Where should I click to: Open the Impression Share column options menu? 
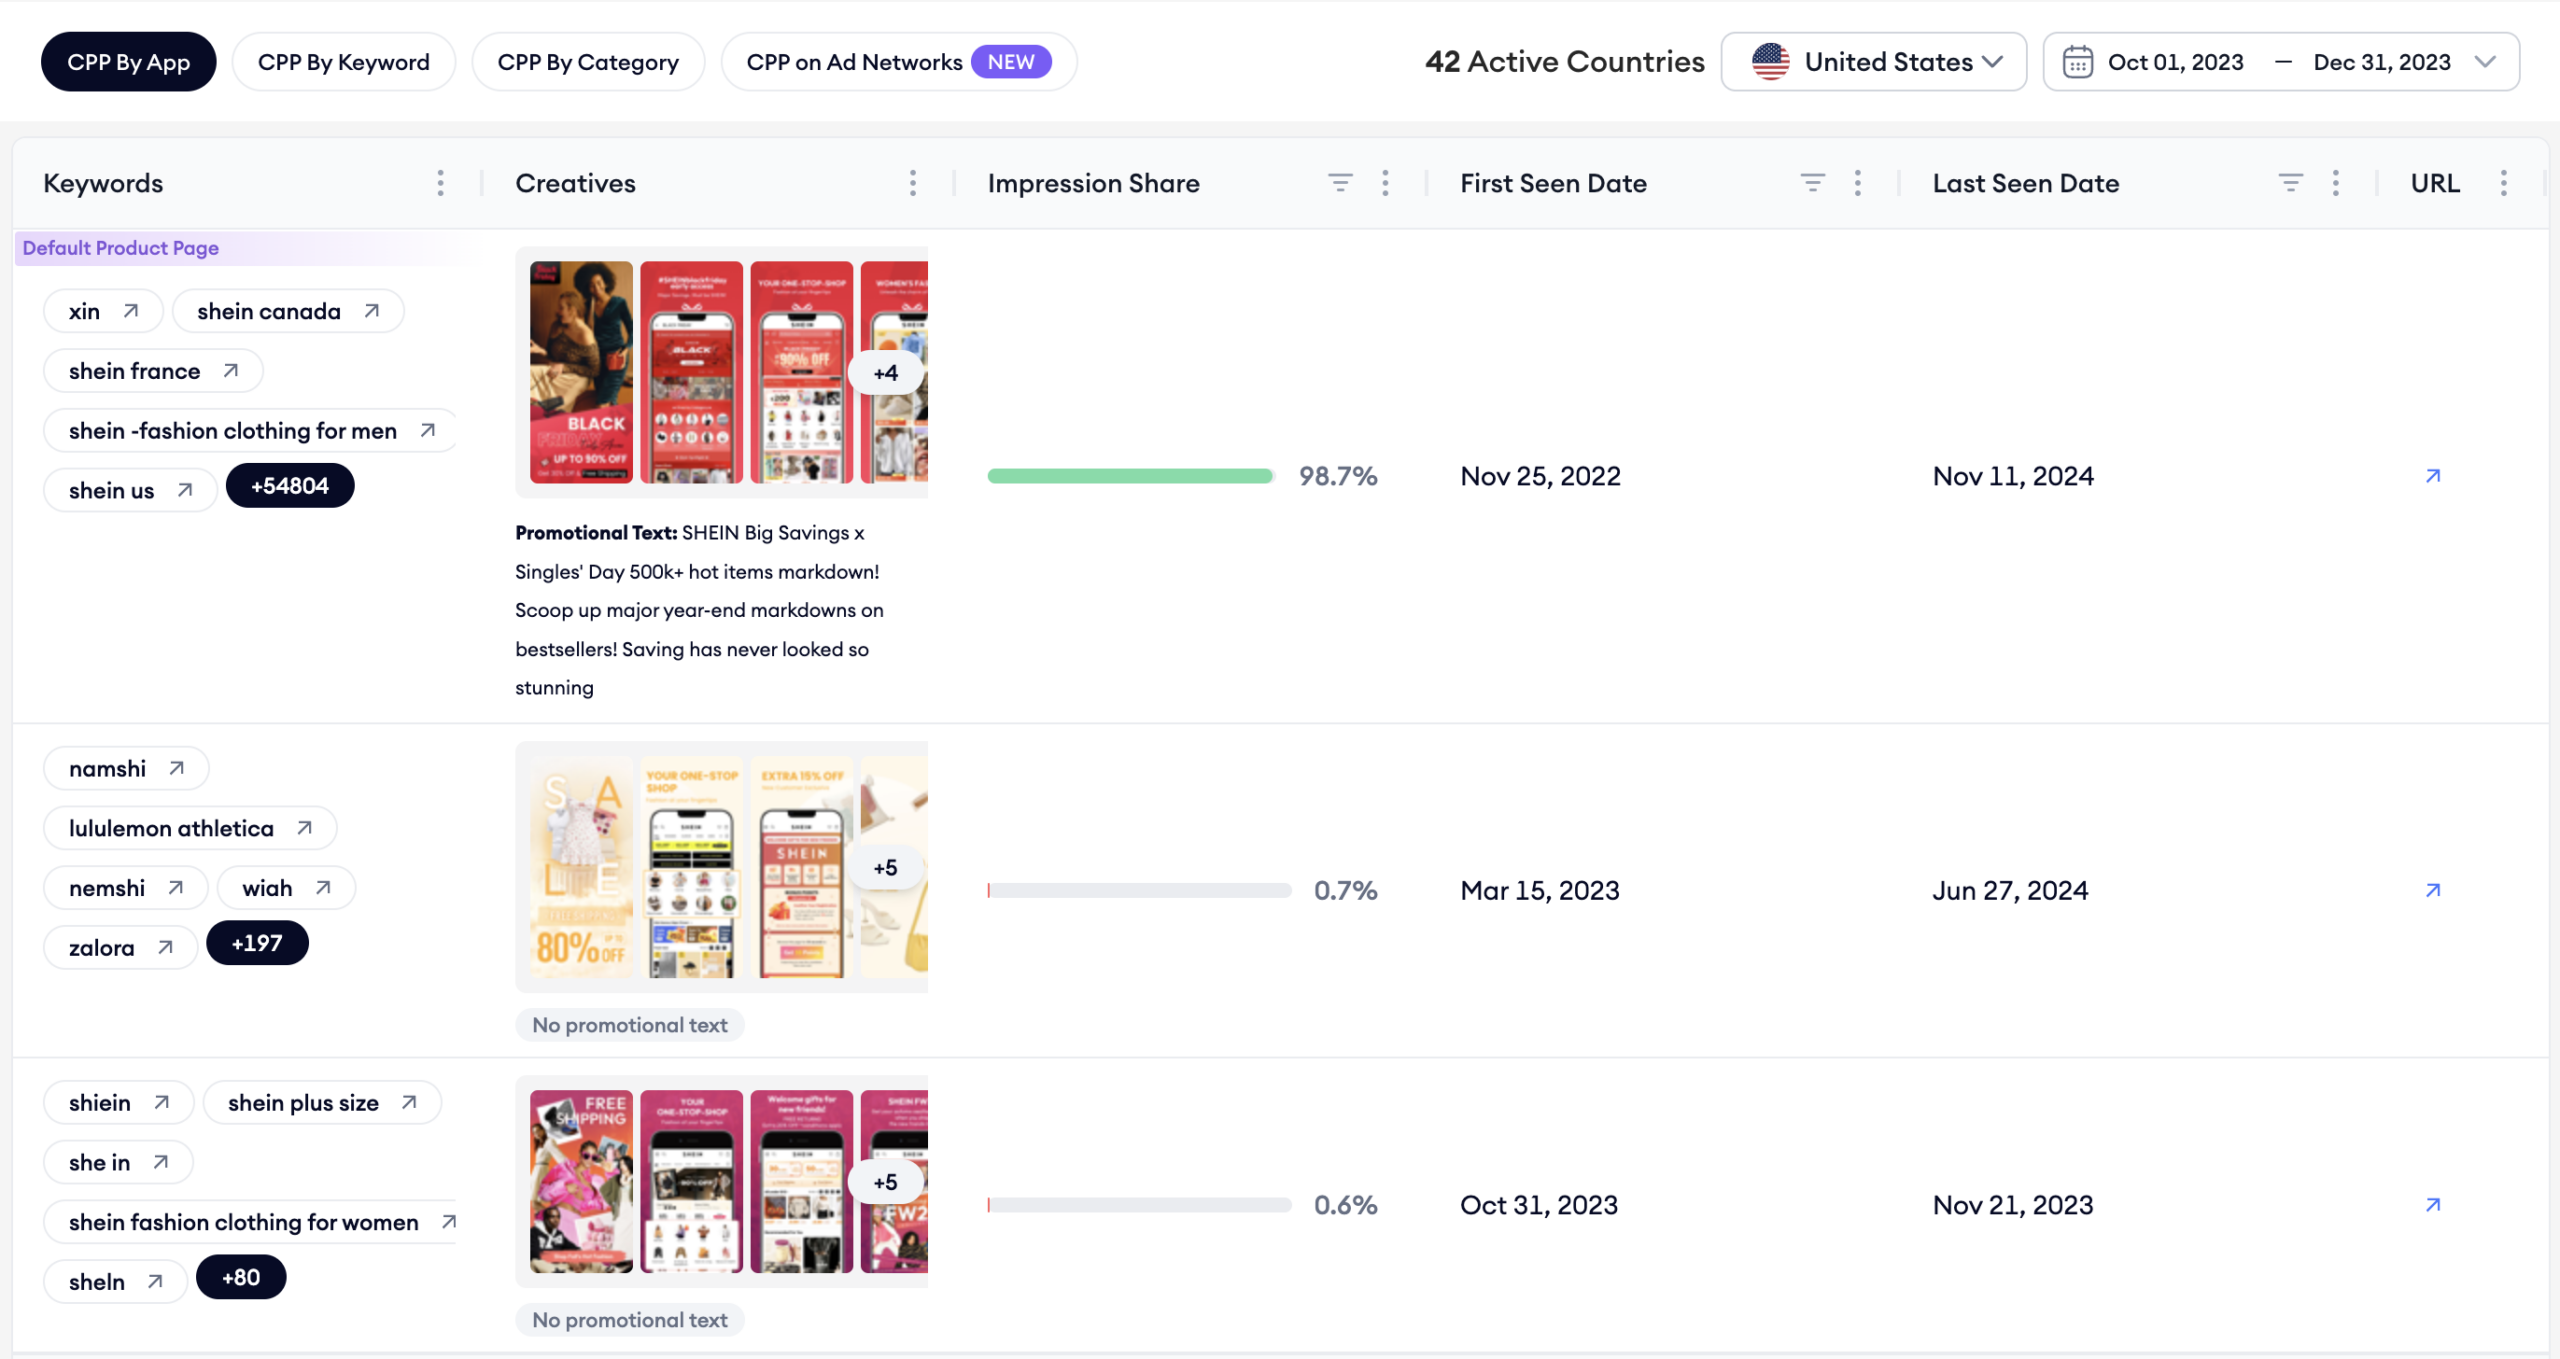click(1385, 183)
